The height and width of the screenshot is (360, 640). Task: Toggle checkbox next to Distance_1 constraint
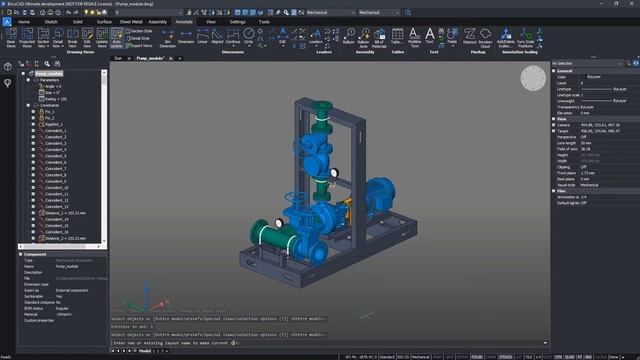point(33,213)
